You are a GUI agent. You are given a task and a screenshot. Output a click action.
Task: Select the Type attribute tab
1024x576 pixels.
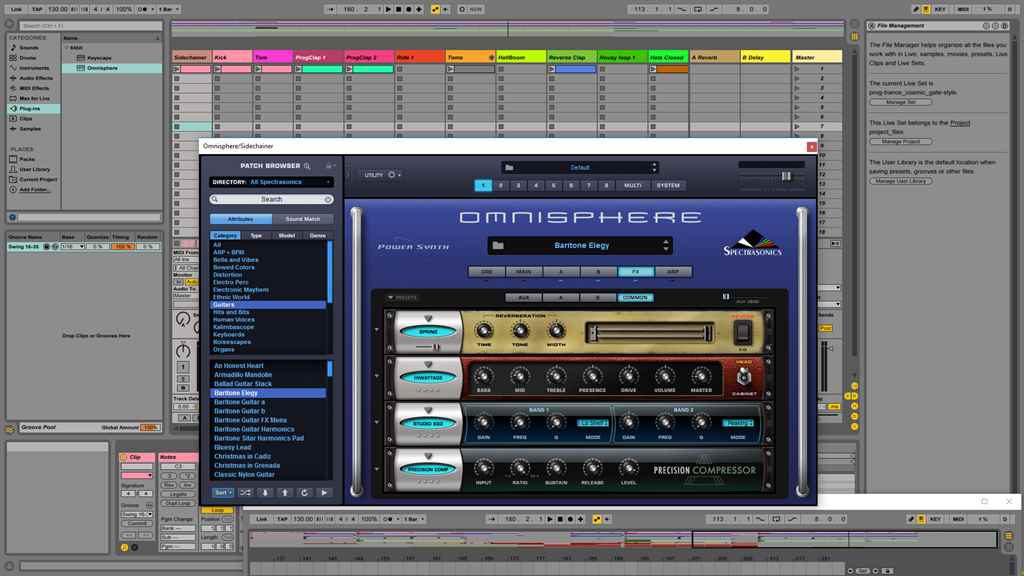tap(256, 236)
